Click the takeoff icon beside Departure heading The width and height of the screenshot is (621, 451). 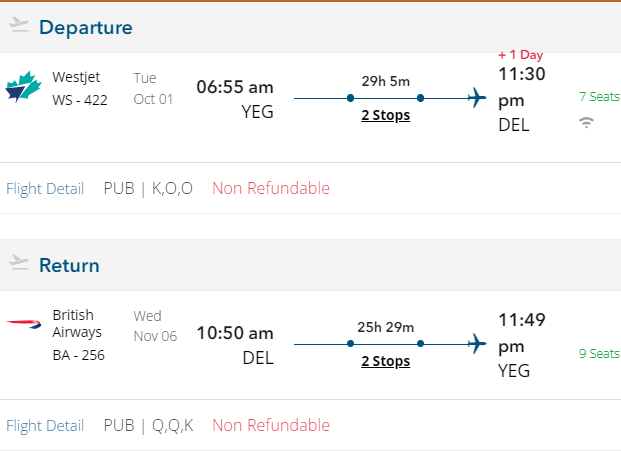[x=19, y=27]
